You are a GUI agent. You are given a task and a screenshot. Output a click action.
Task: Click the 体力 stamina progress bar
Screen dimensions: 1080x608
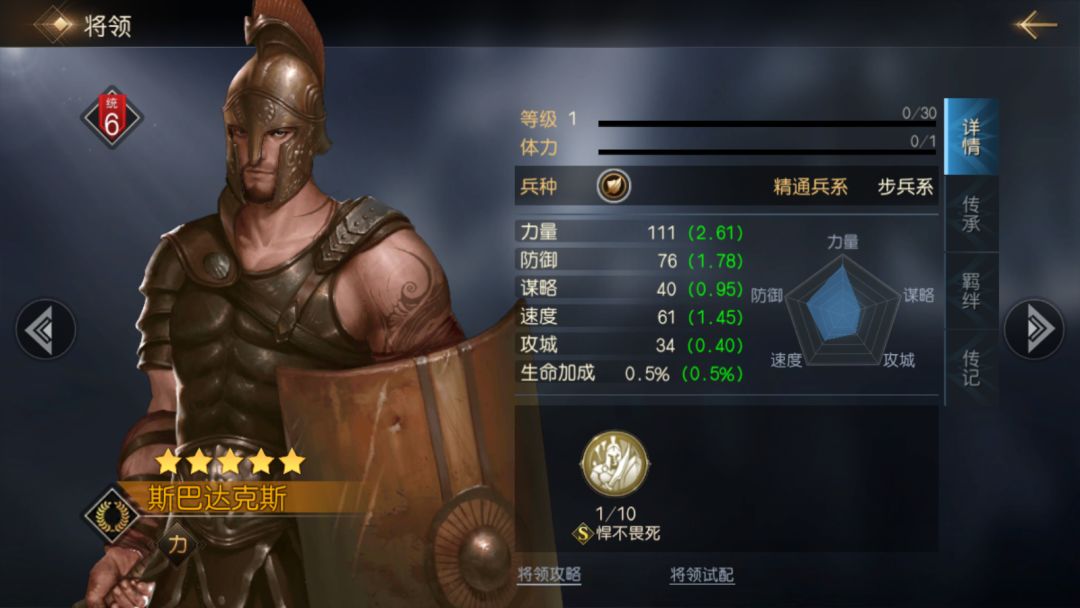click(767, 151)
